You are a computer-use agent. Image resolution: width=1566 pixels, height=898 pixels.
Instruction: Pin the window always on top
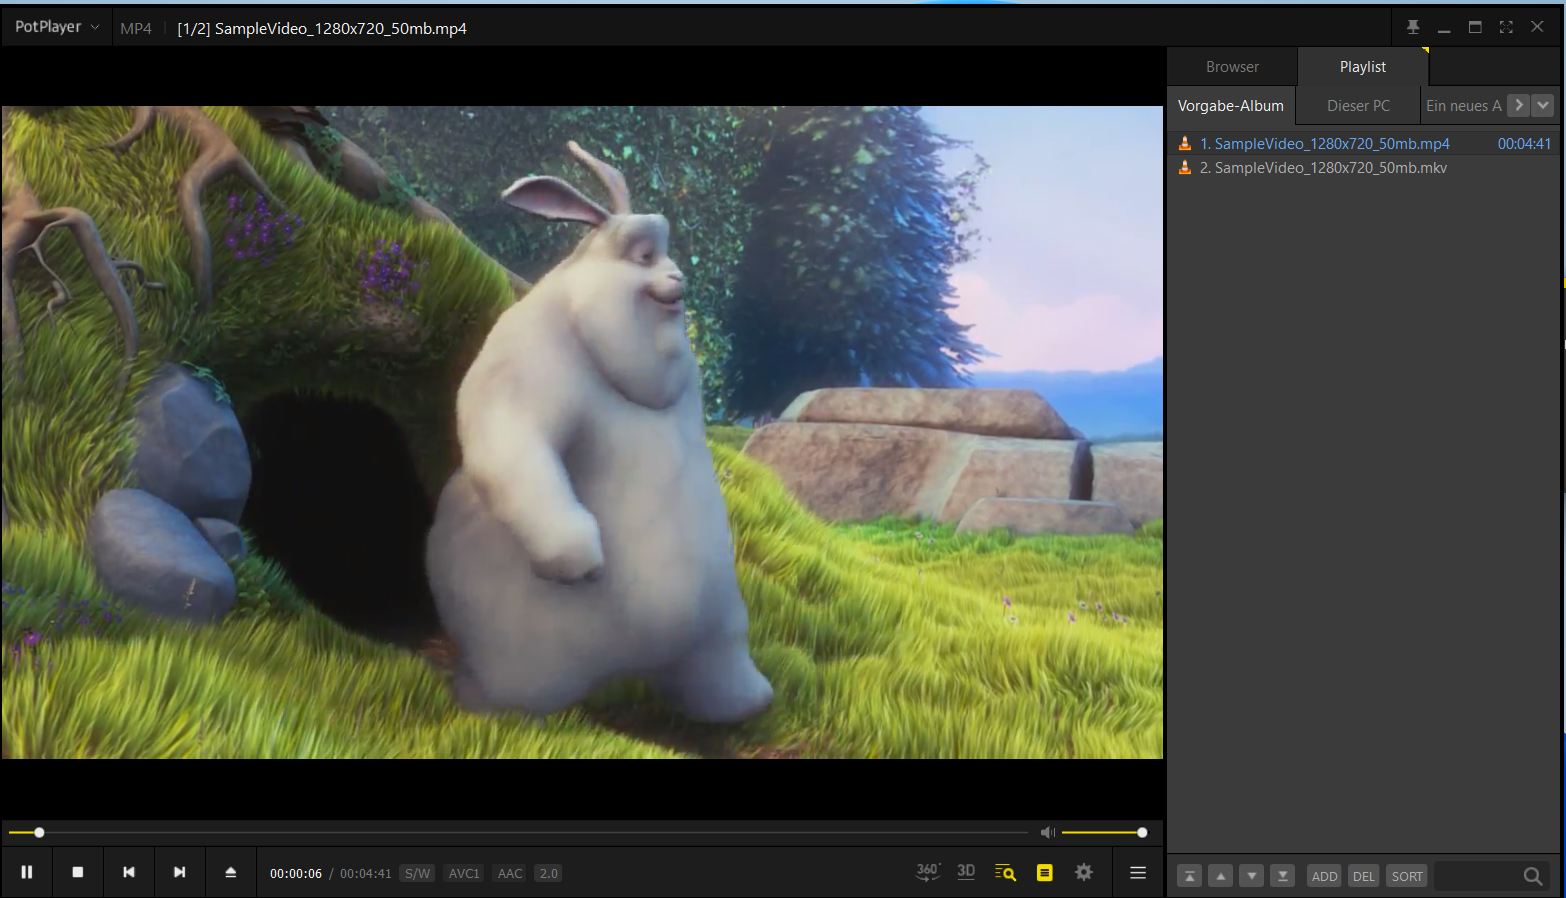[x=1413, y=27]
